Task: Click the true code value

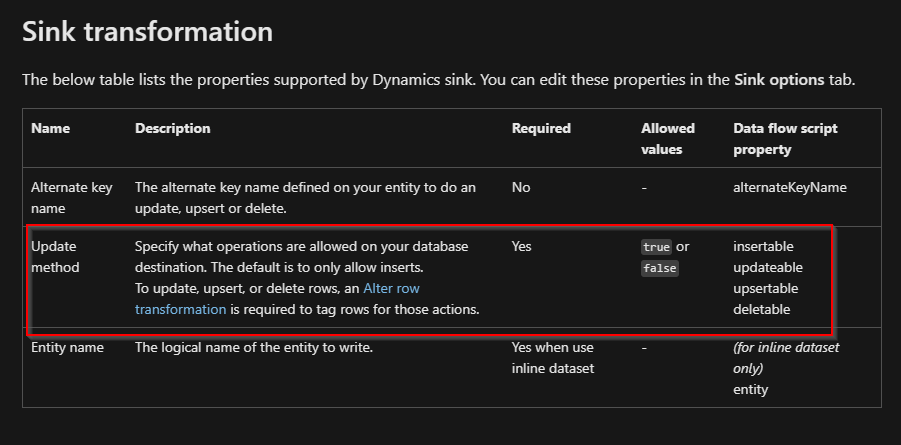Action: pos(656,247)
